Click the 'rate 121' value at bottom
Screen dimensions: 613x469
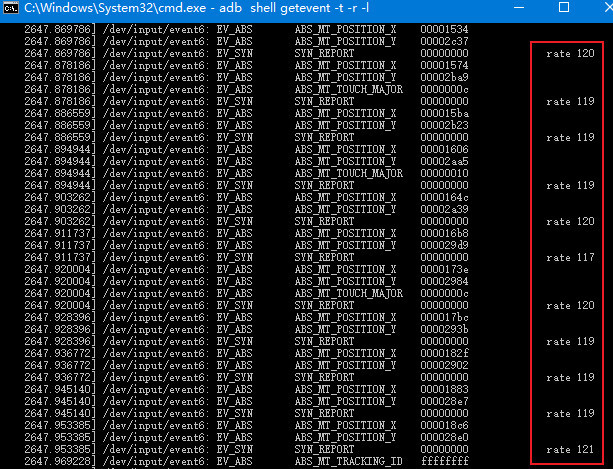pyautogui.click(x=570, y=449)
